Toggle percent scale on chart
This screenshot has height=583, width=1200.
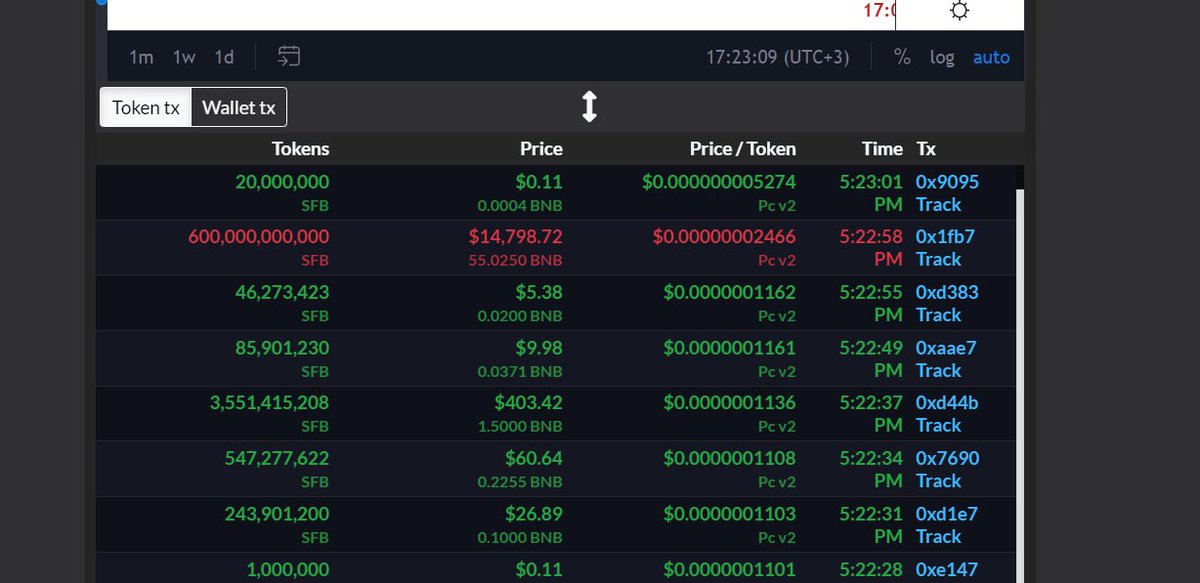pos(902,57)
